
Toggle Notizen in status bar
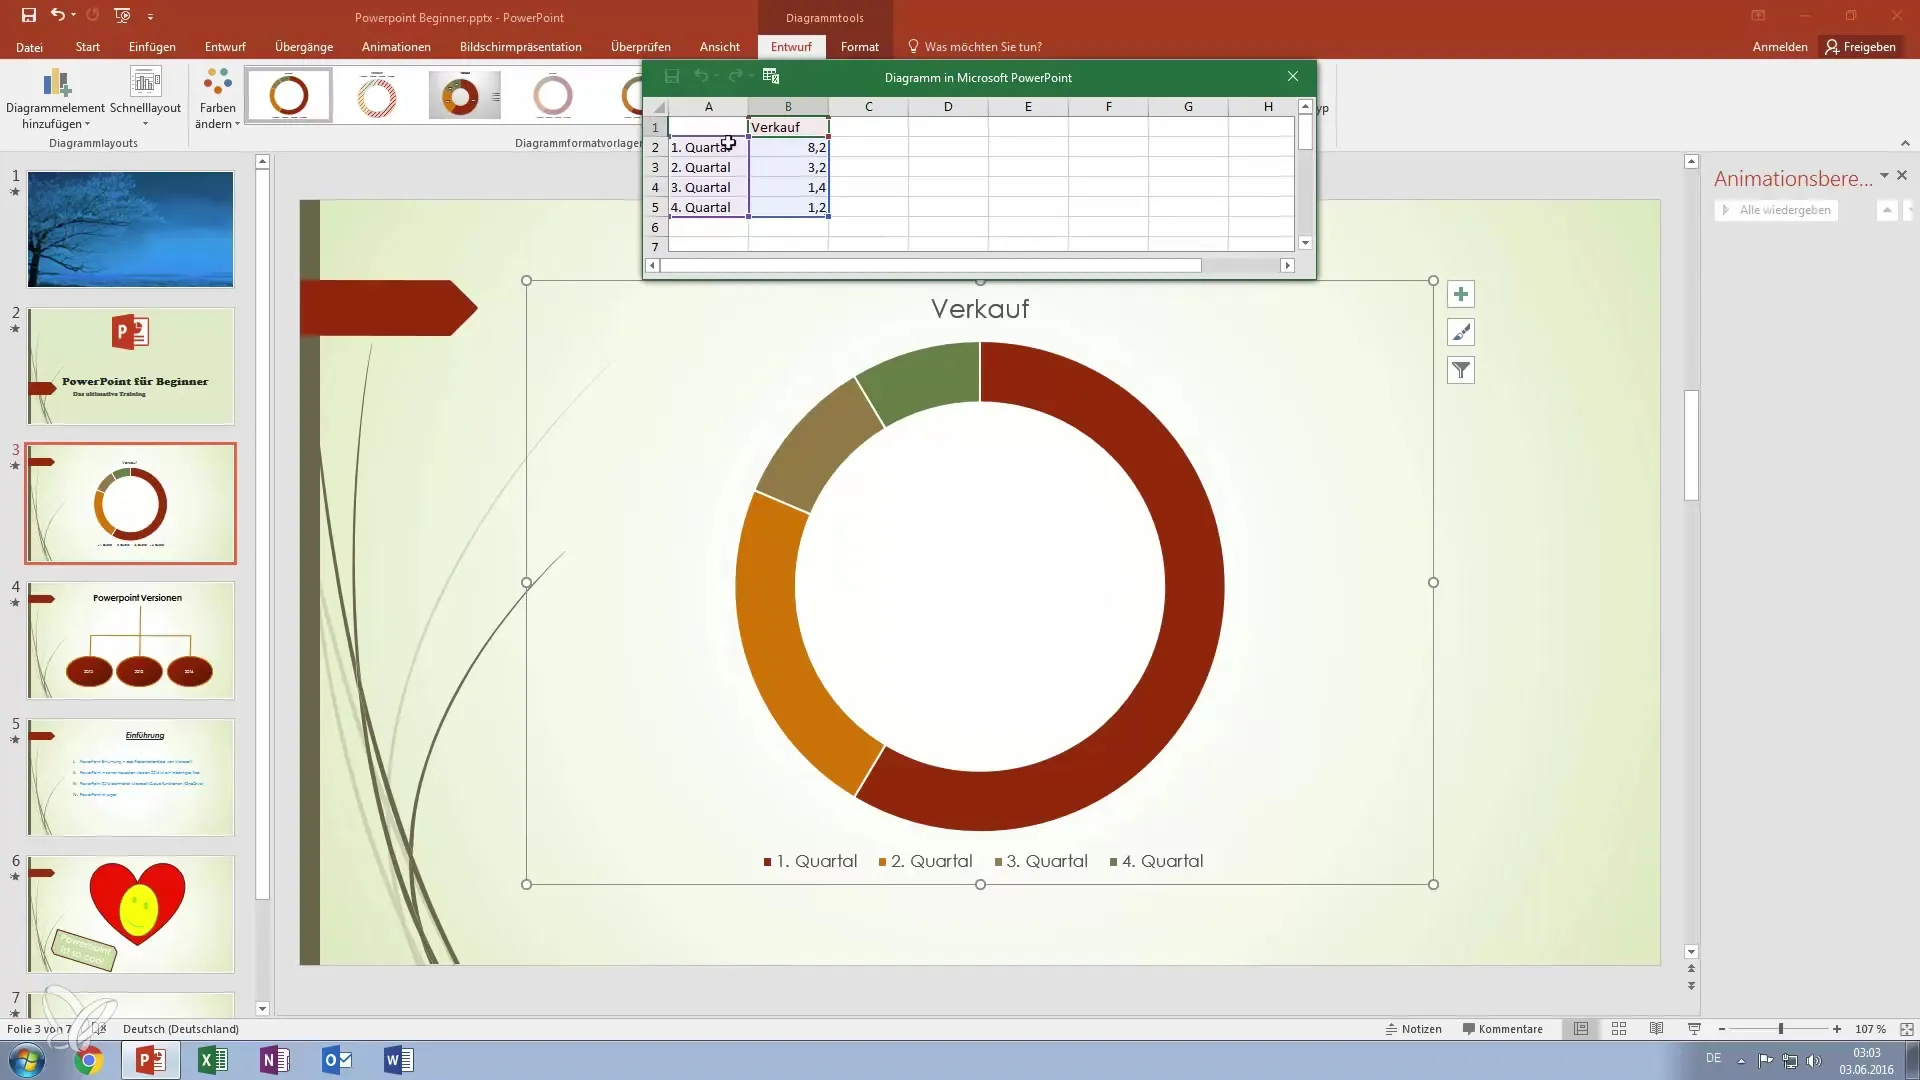point(1413,1029)
